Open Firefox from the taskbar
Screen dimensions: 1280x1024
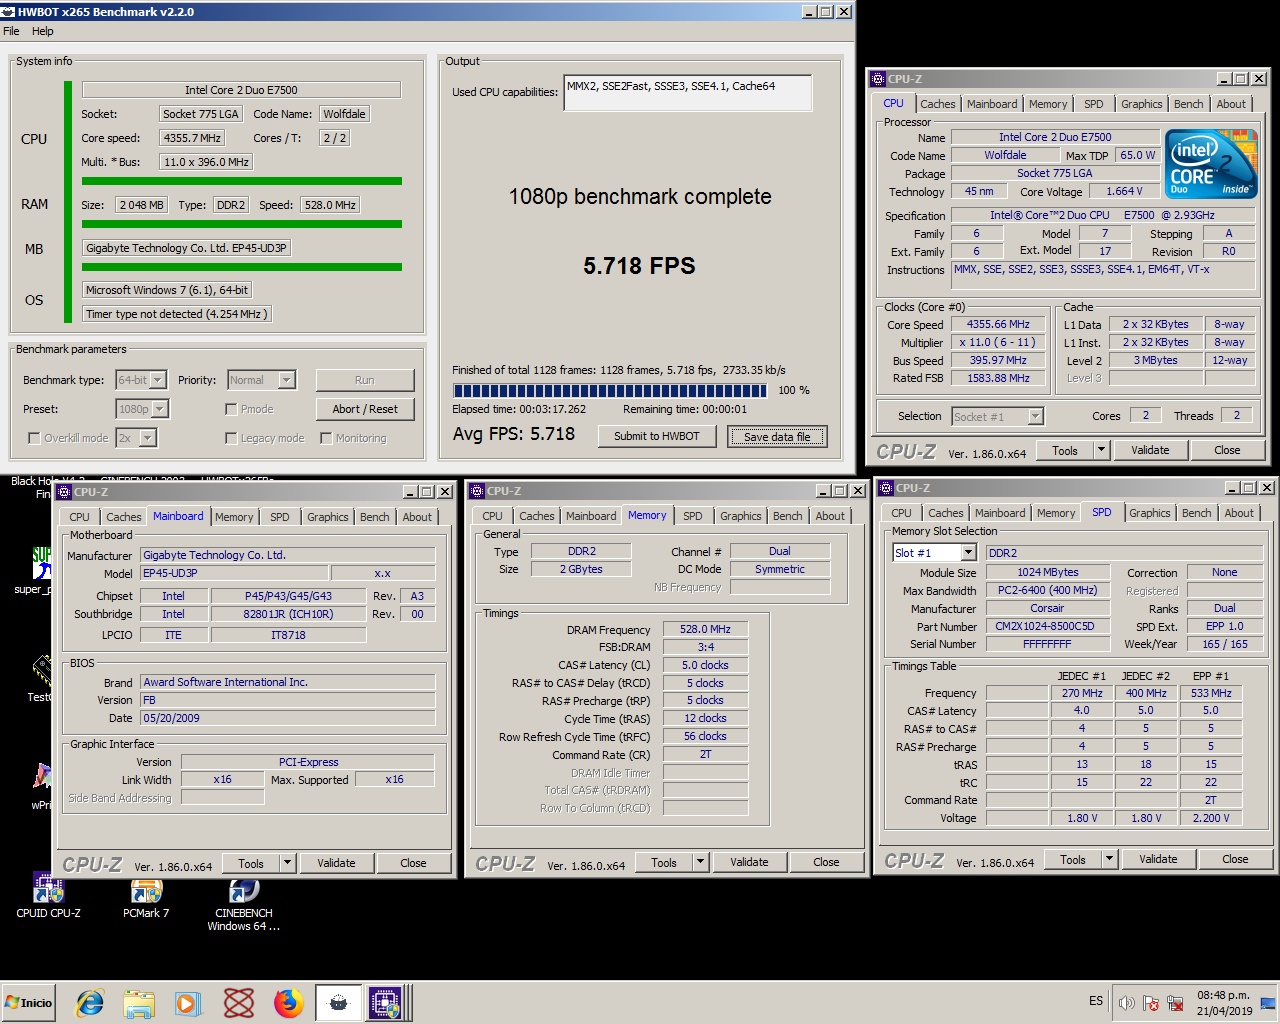(288, 1002)
